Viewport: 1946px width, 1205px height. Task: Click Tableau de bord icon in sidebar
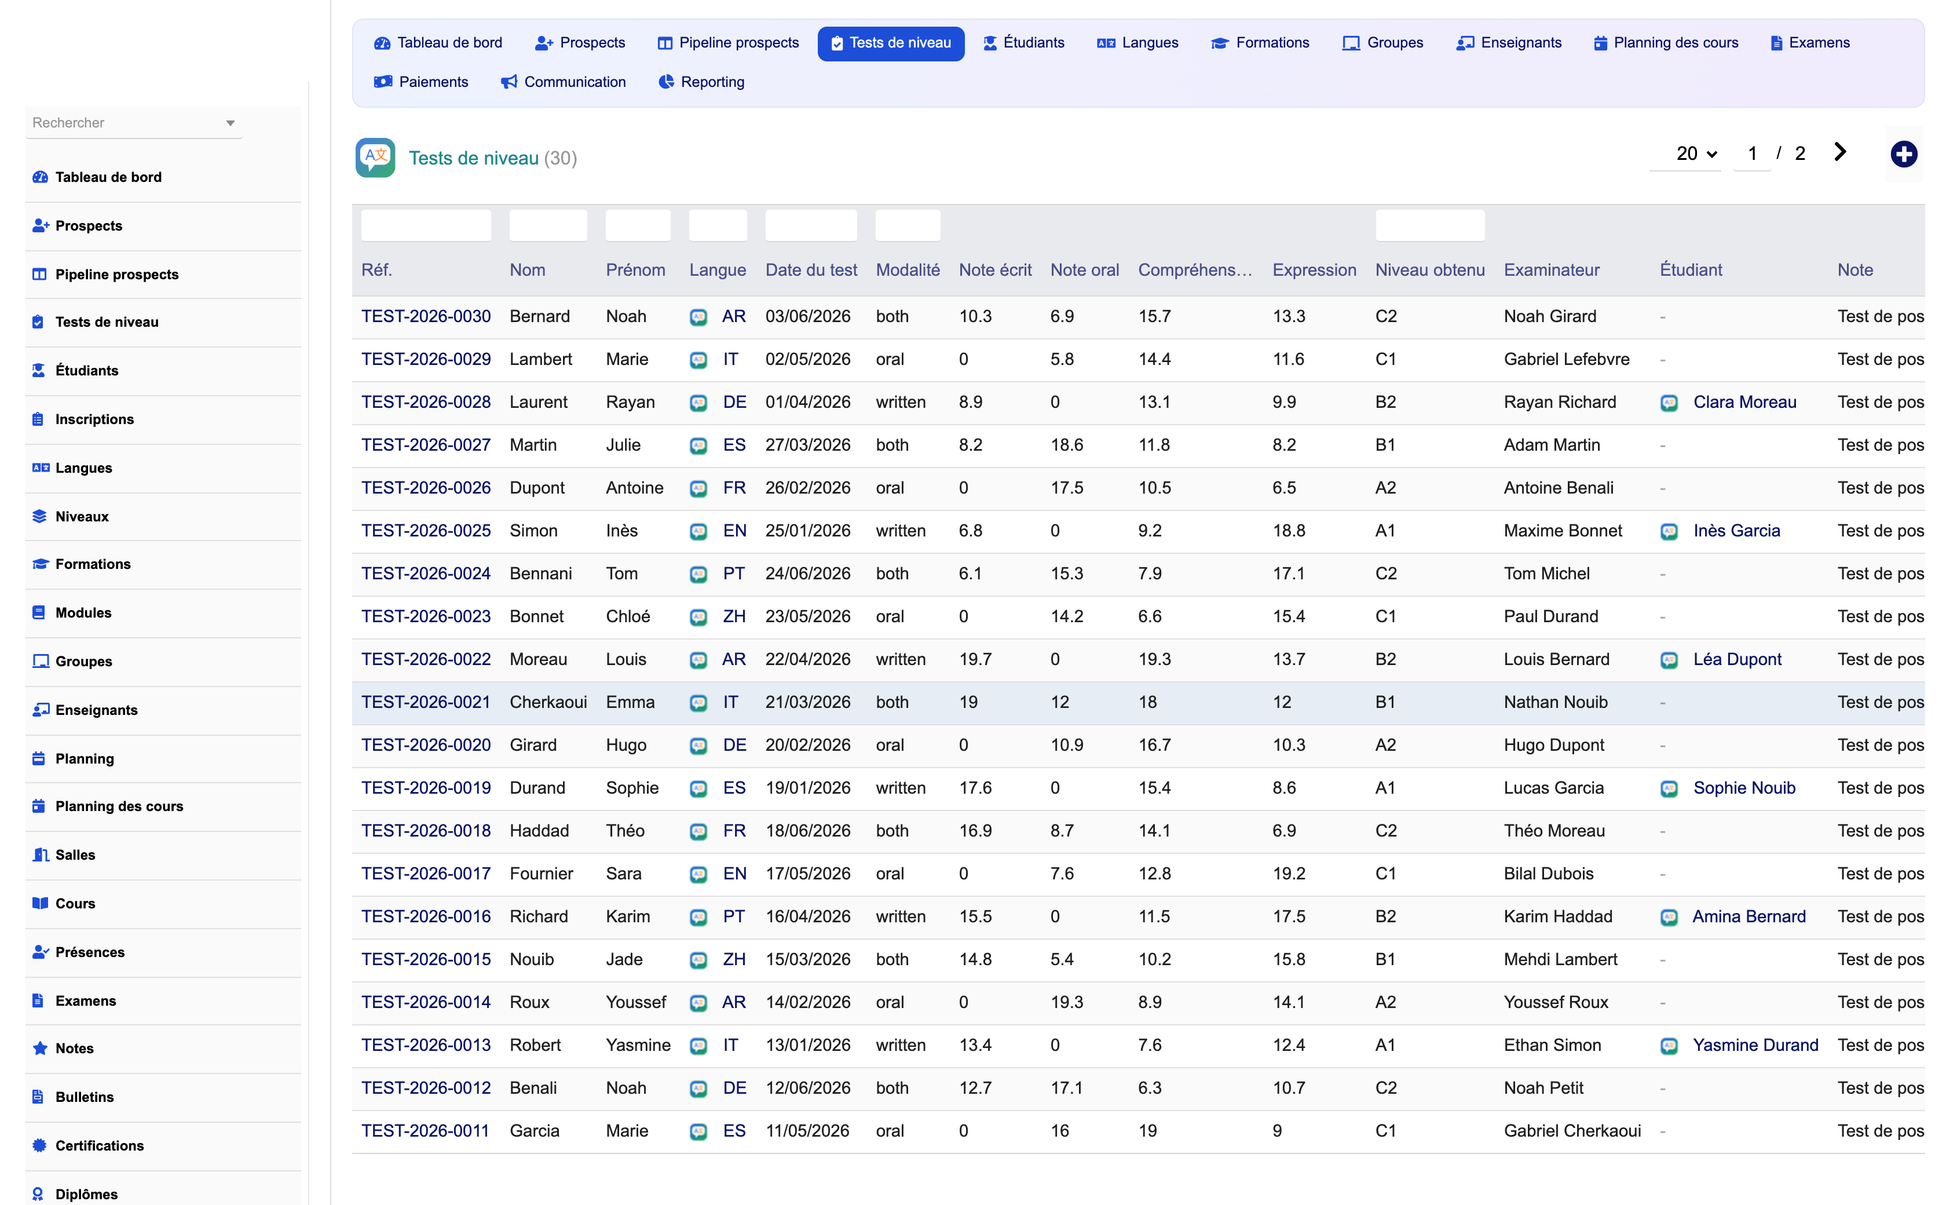pyautogui.click(x=40, y=177)
